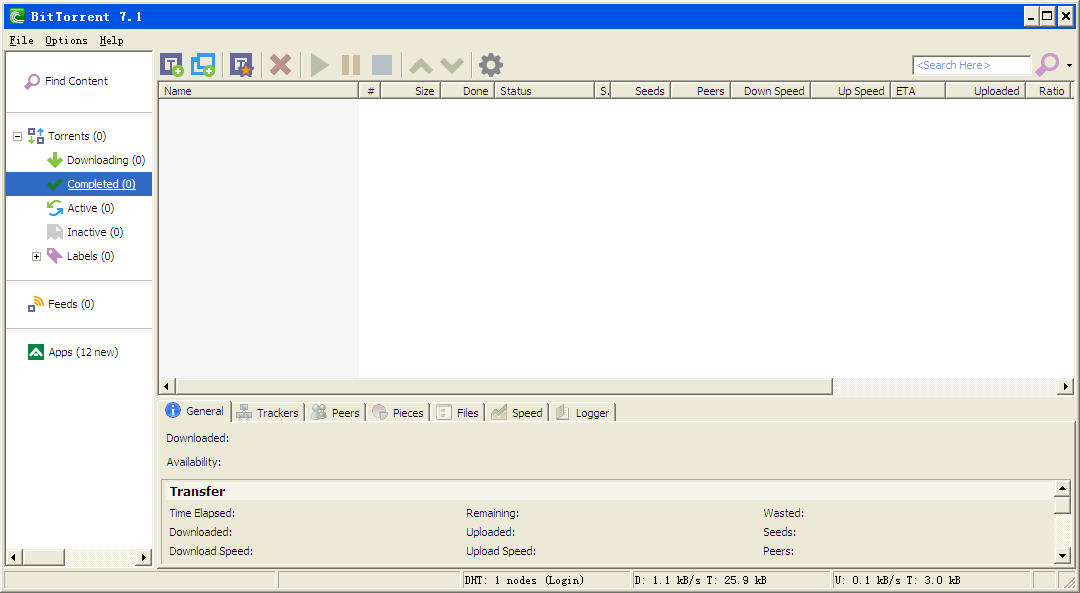
Task: Sort by the ETA column header
Action: point(917,91)
